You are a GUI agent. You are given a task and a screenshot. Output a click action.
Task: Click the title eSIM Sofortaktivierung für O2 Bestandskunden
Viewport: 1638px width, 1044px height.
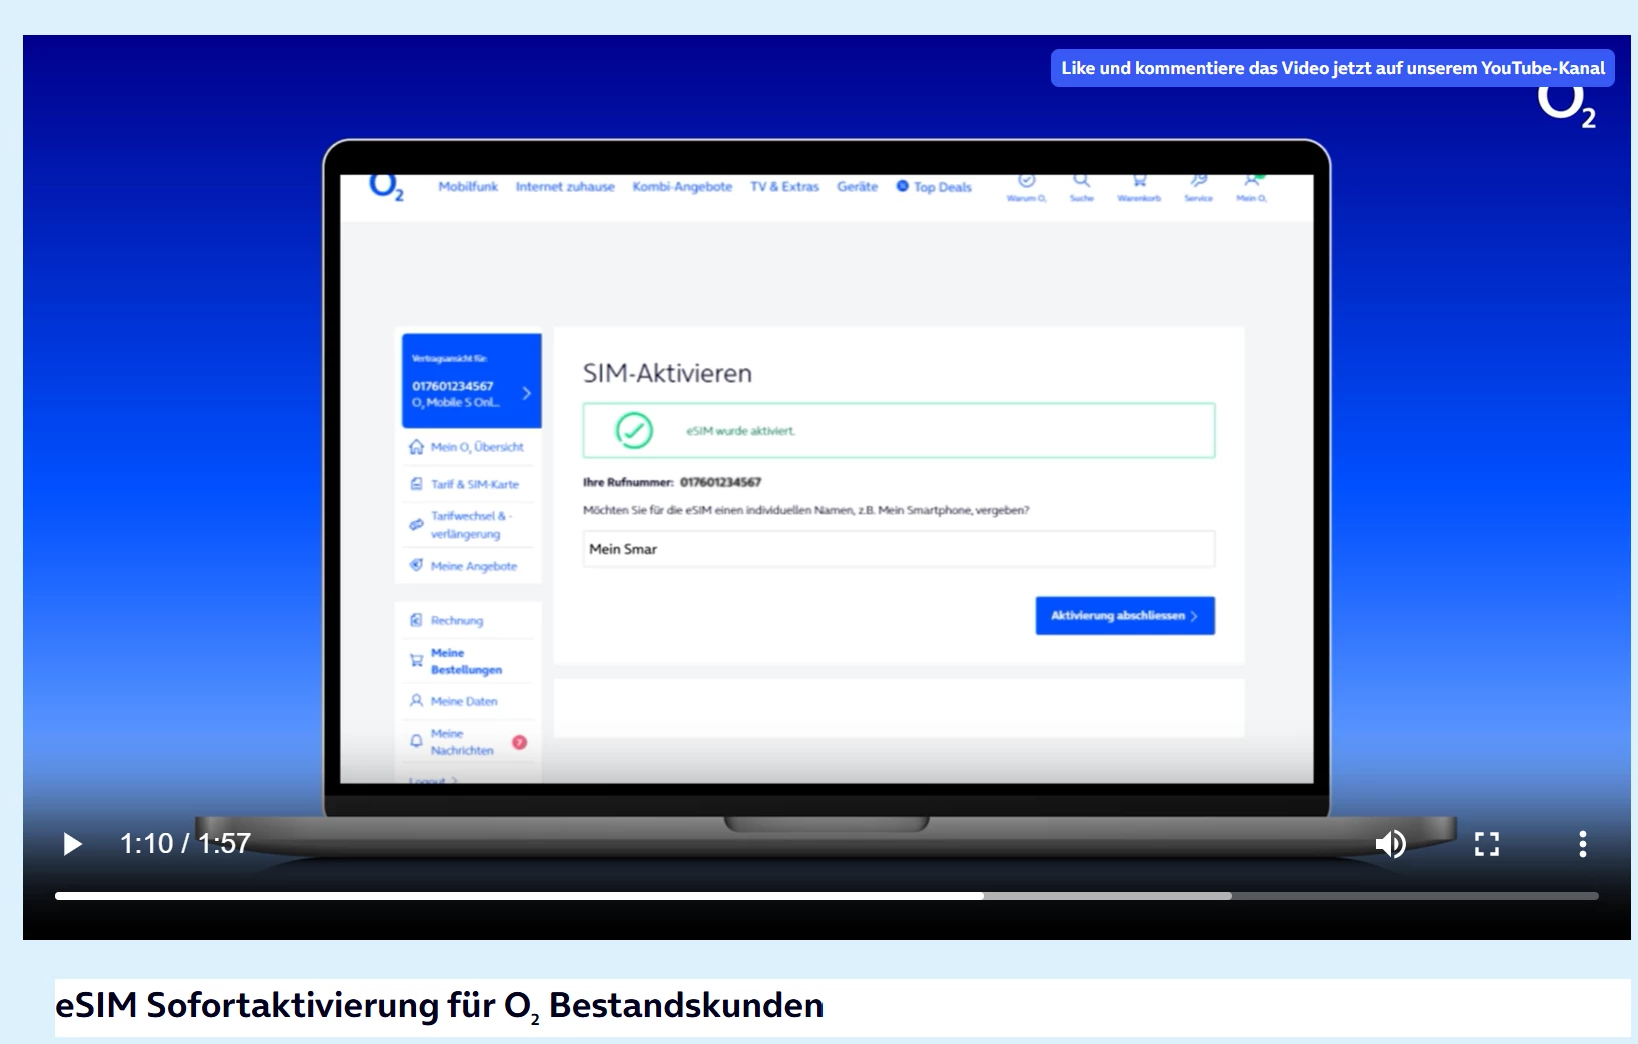click(440, 1006)
